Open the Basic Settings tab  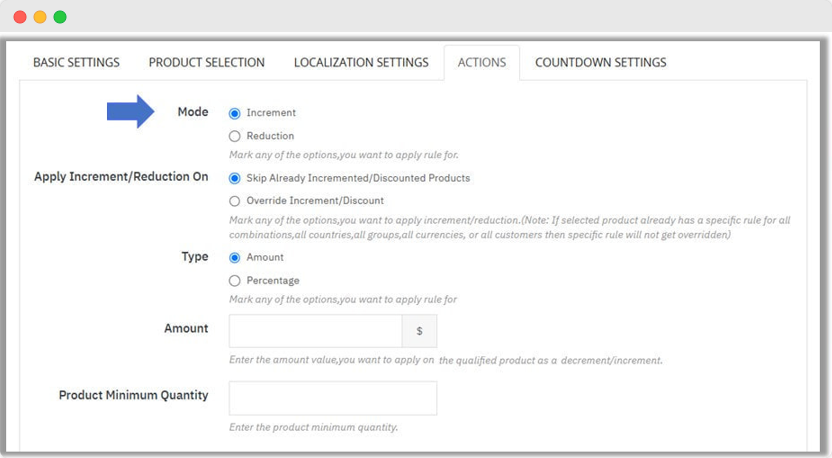coord(76,63)
